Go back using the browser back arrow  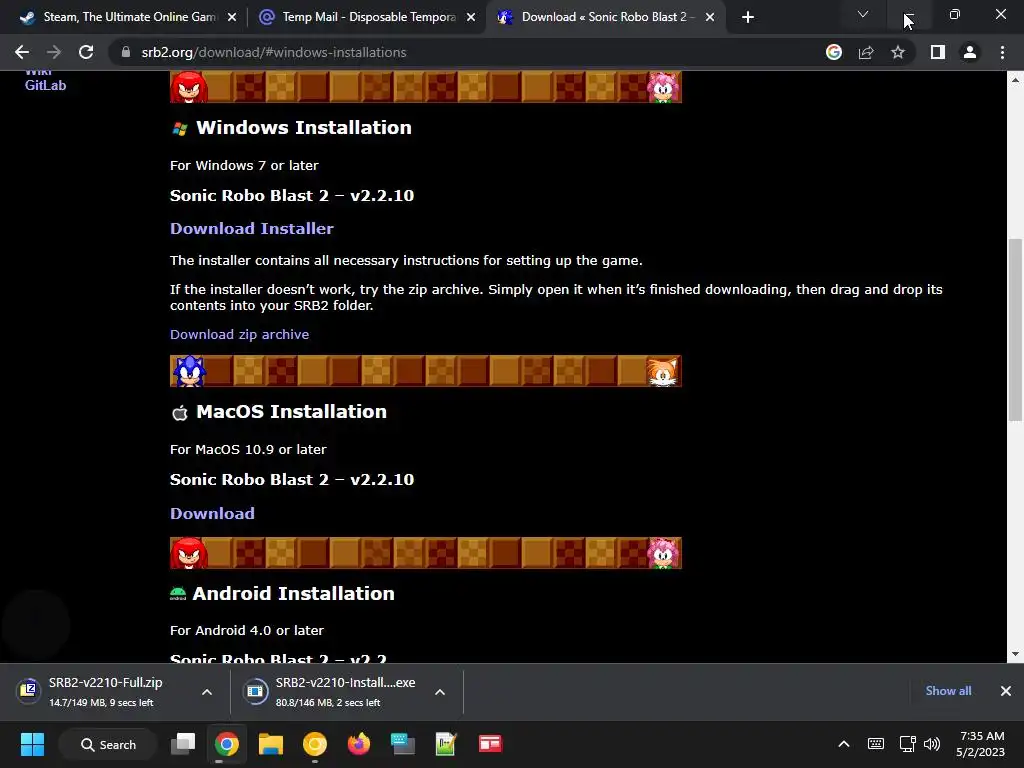point(22,52)
